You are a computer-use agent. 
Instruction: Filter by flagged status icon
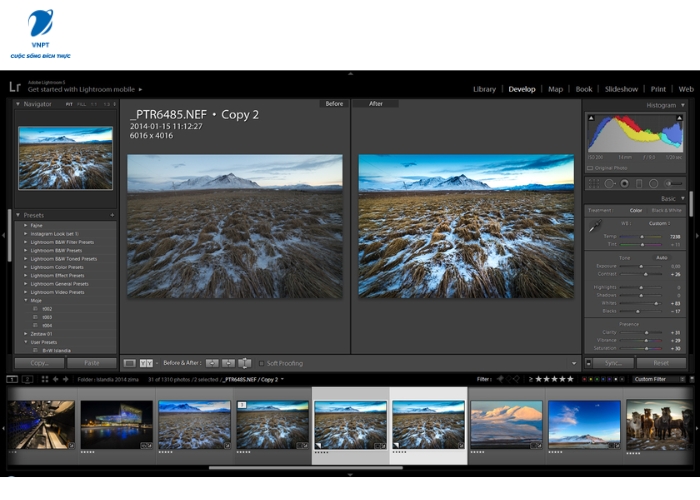tap(500, 379)
